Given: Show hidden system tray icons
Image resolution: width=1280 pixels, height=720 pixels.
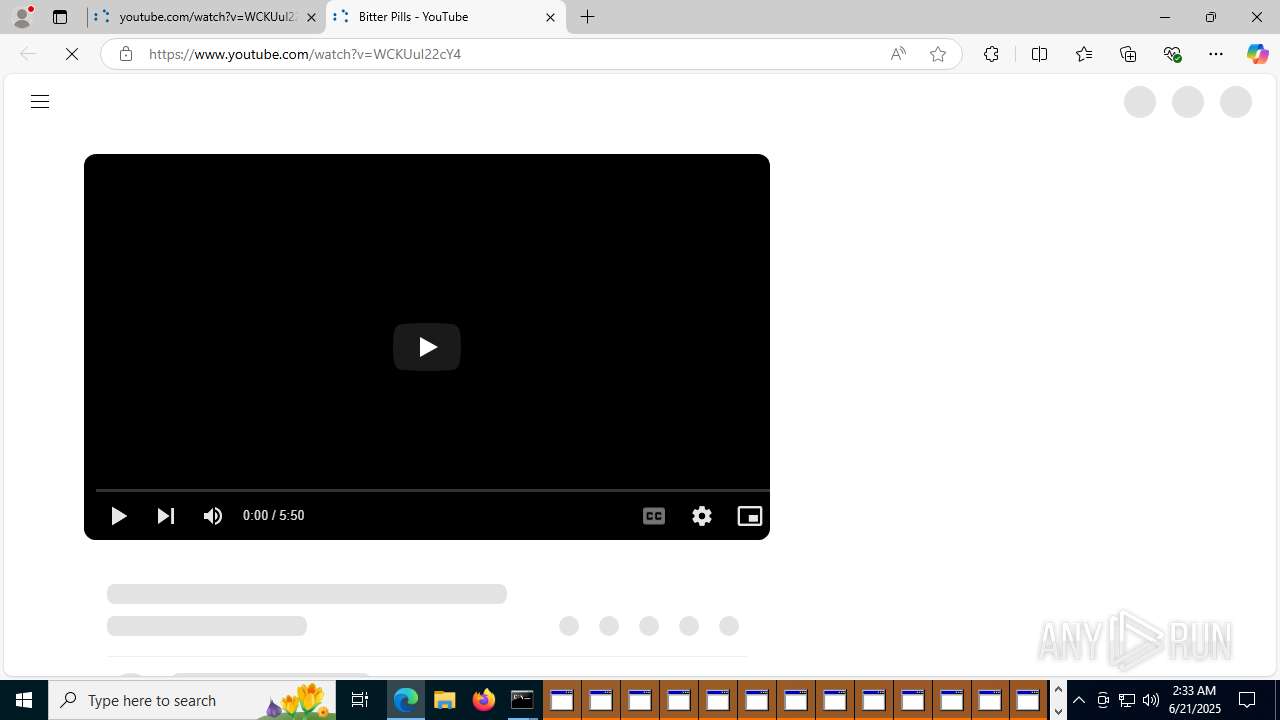Looking at the screenshot, I should coord(1079,700).
